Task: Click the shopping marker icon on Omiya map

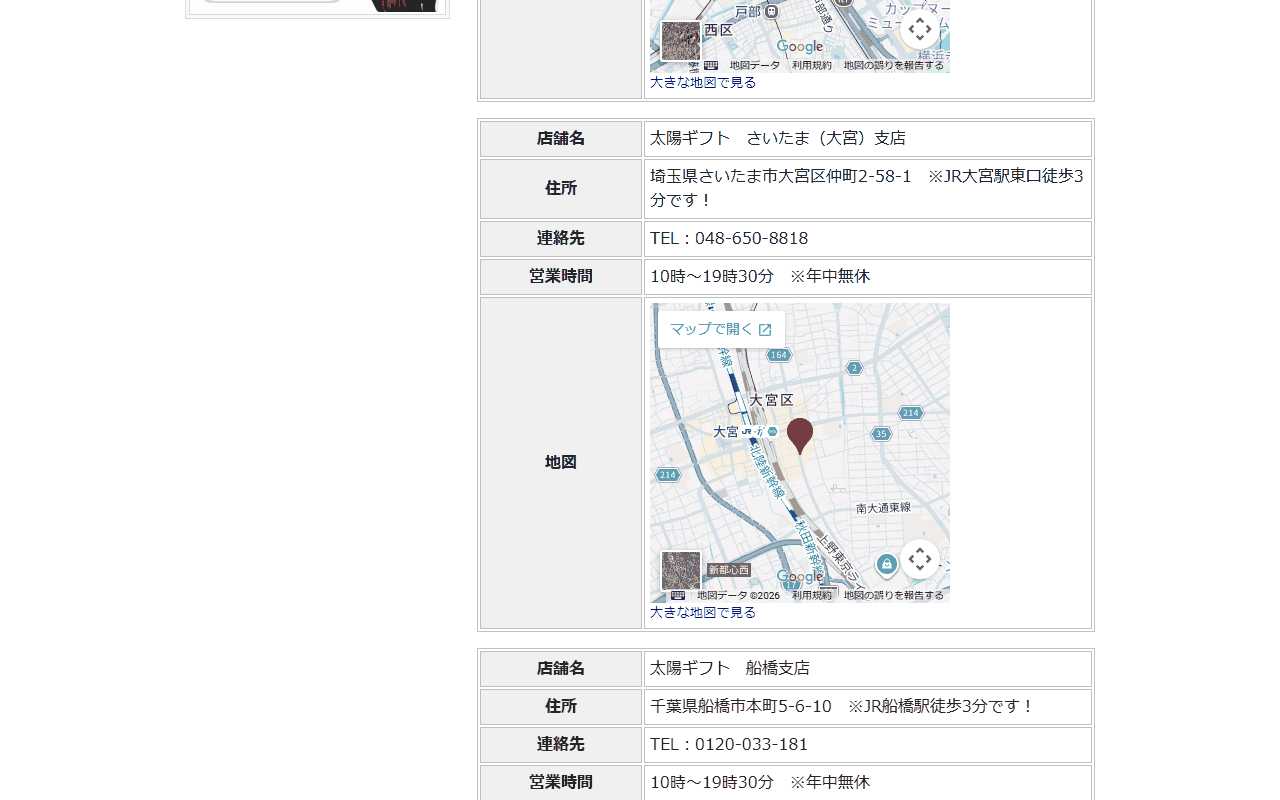Action: click(887, 565)
